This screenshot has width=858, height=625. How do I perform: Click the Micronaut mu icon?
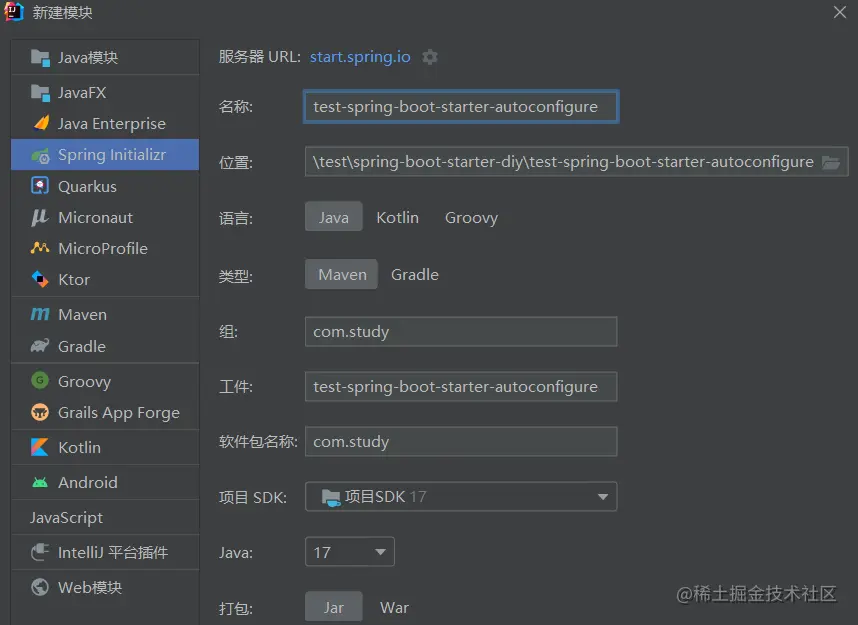39,217
